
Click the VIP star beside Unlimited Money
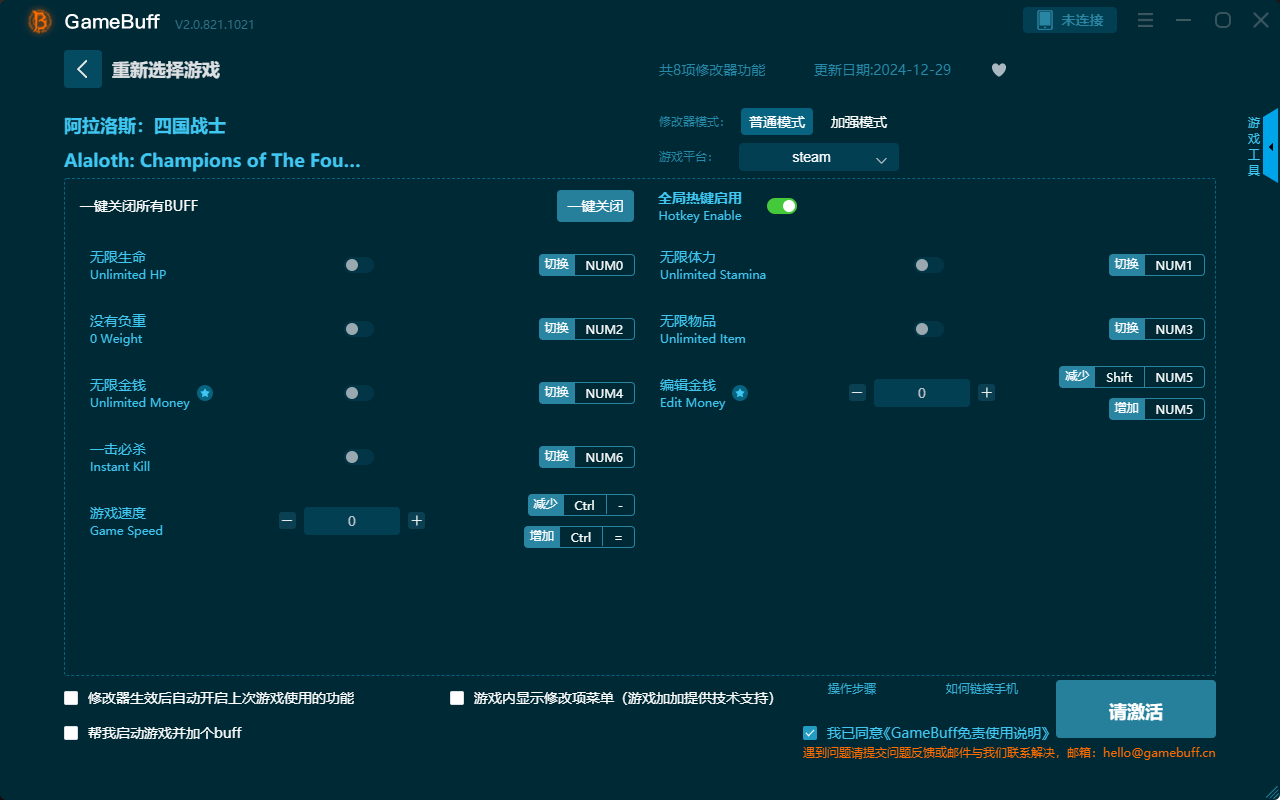pos(205,394)
